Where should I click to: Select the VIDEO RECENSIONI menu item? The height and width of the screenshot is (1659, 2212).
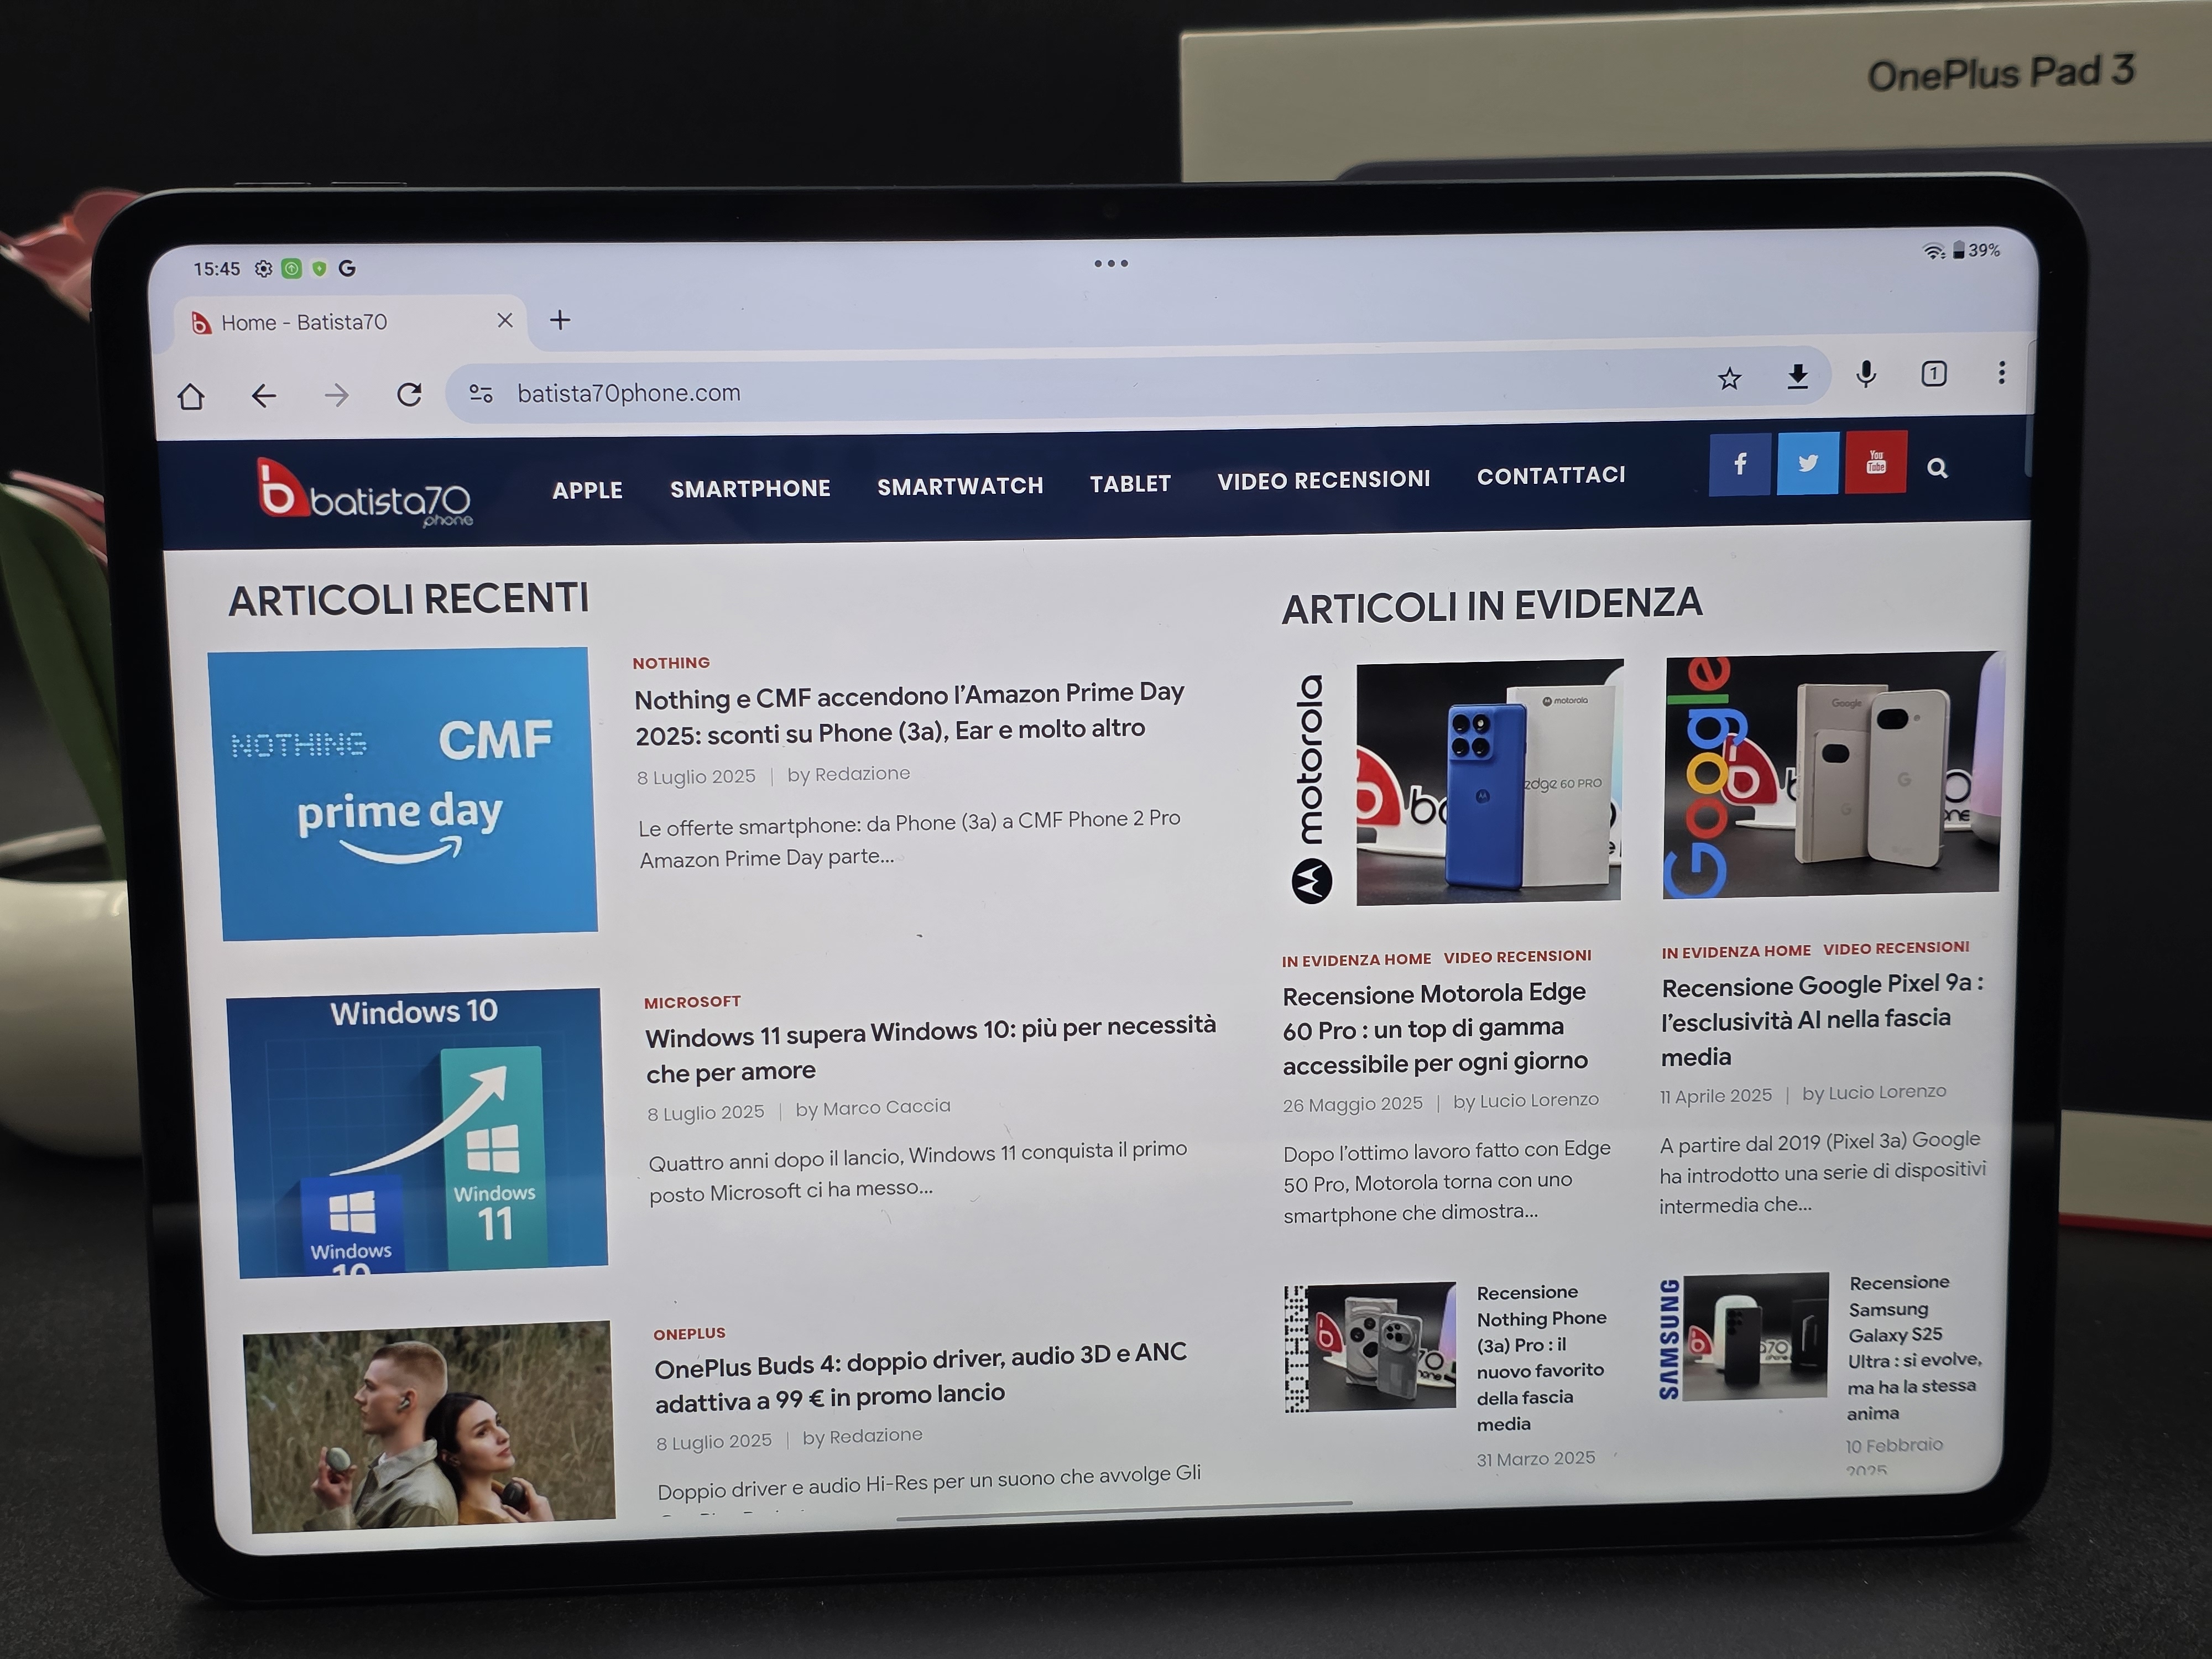pyautogui.click(x=1323, y=480)
